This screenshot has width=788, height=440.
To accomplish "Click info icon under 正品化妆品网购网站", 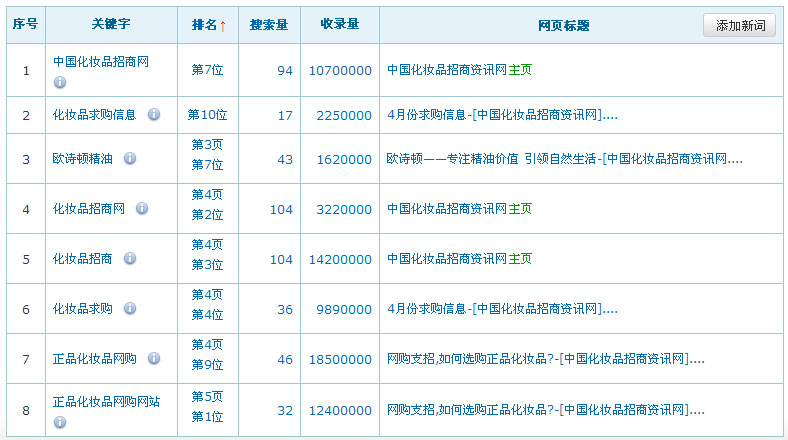I will click(60, 422).
